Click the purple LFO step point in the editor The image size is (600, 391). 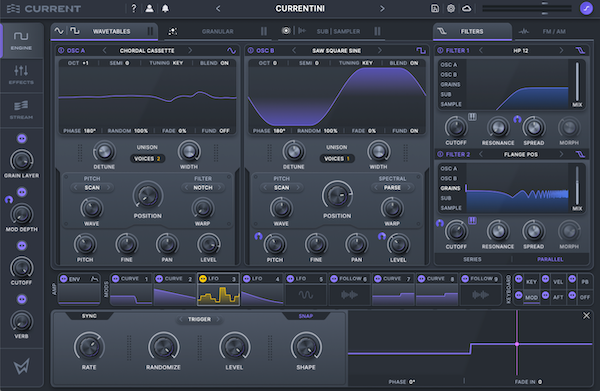click(517, 344)
